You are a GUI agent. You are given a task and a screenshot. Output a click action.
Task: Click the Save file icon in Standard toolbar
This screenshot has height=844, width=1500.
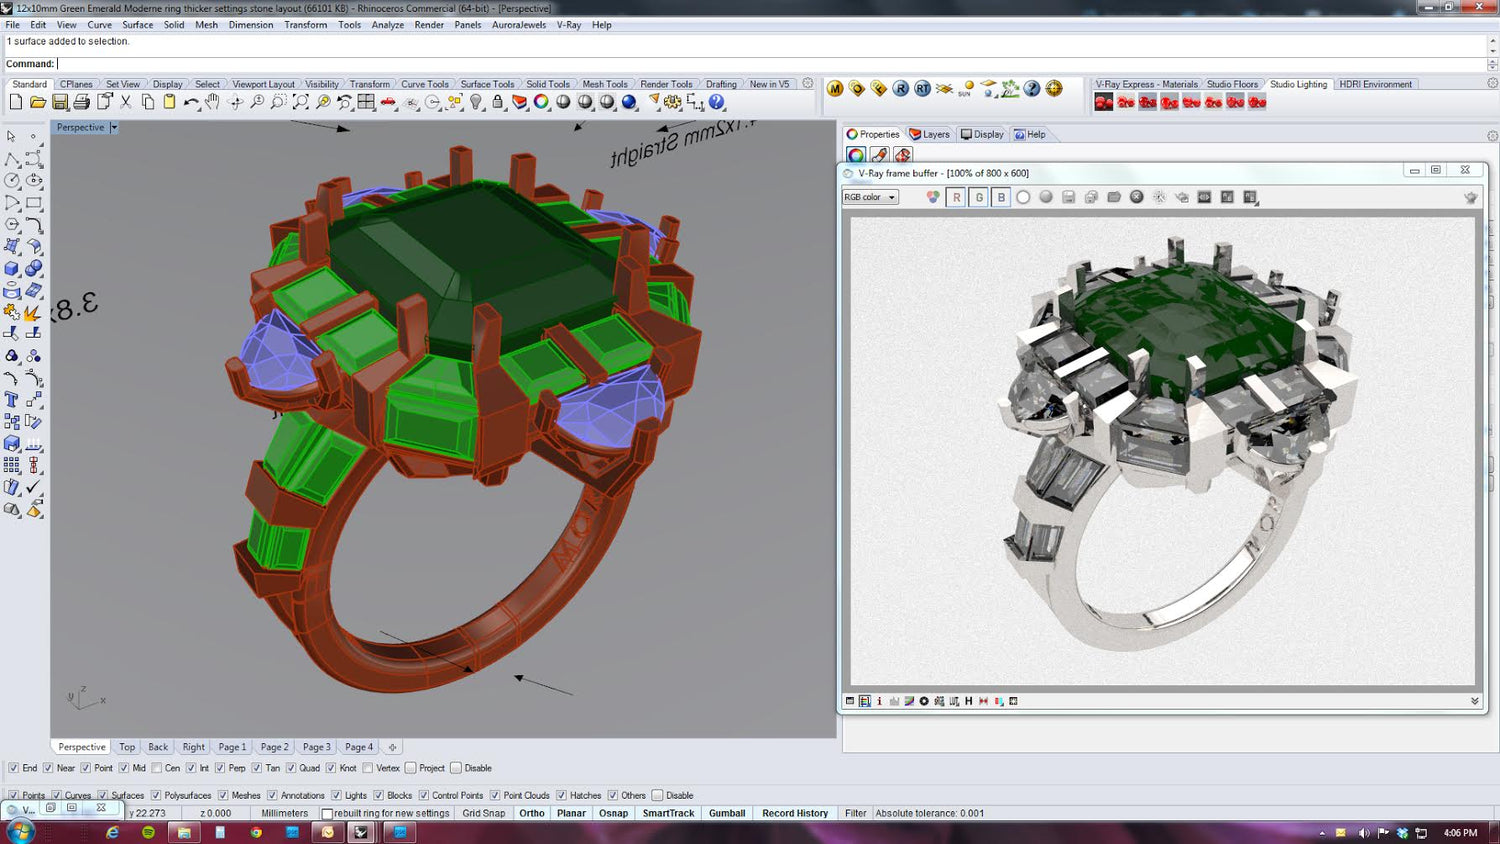(60, 102)
